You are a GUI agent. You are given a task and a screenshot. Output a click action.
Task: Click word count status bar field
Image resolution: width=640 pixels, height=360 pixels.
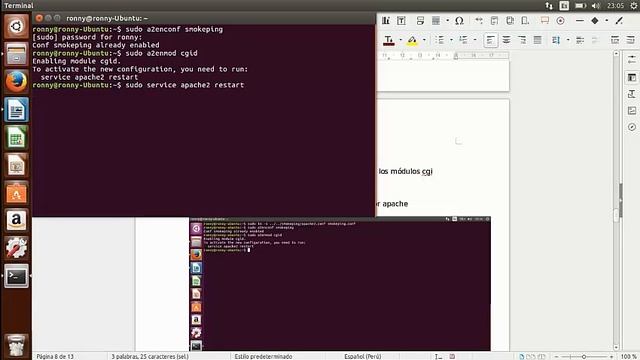[150, 356]
